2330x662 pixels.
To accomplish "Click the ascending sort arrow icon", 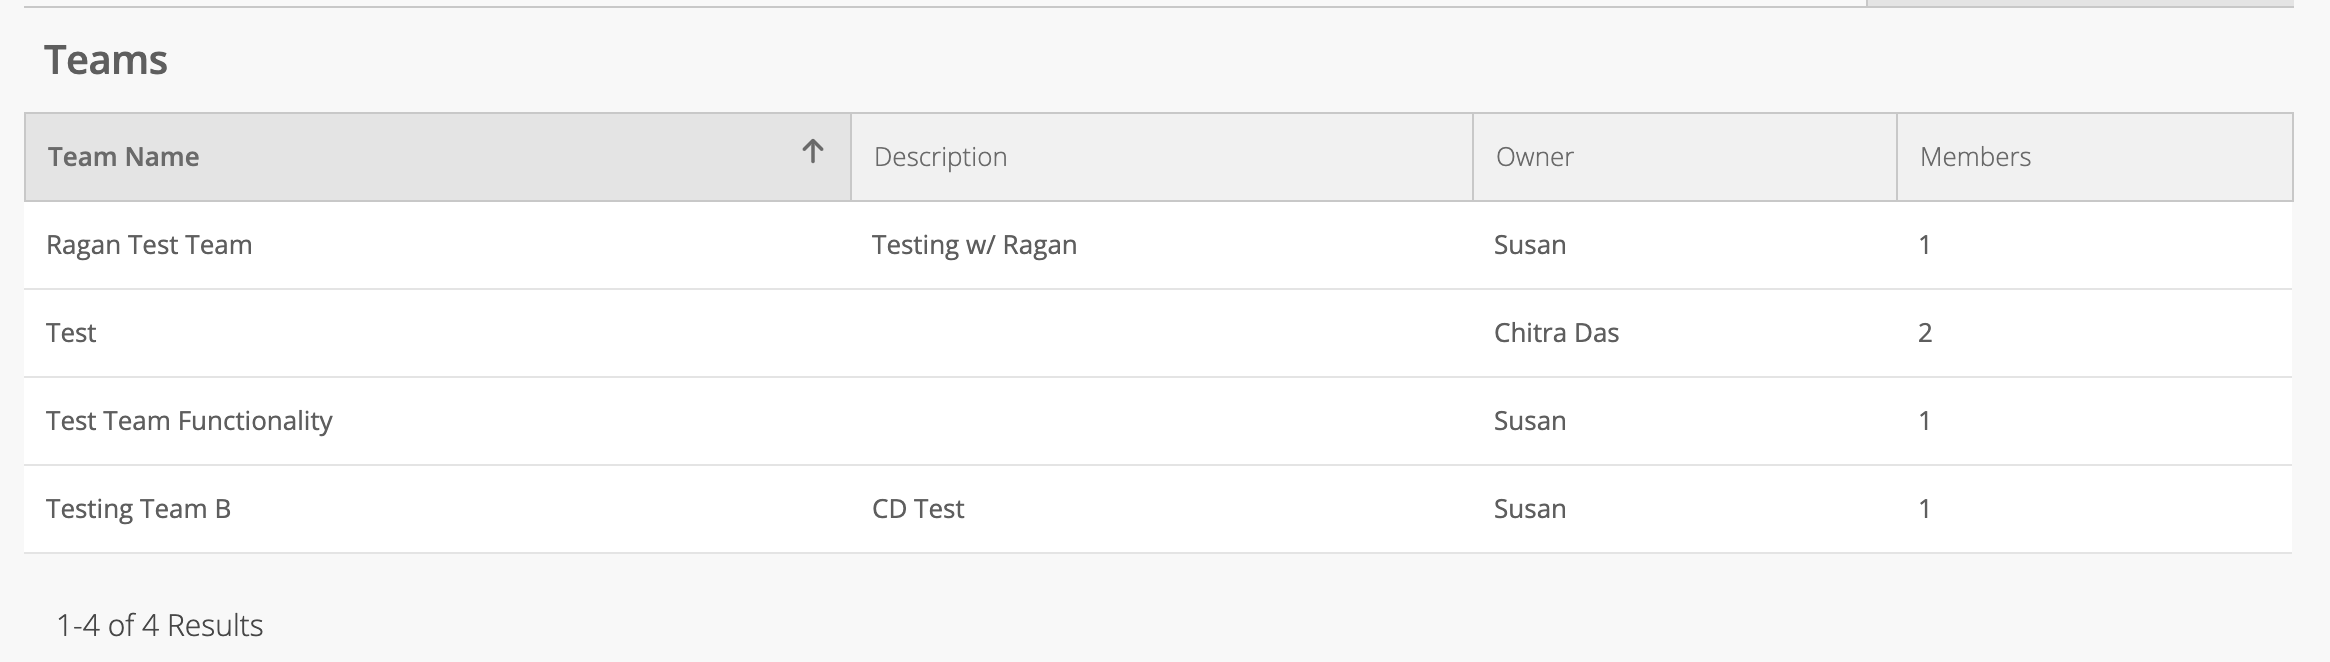I will coord(813,152).
